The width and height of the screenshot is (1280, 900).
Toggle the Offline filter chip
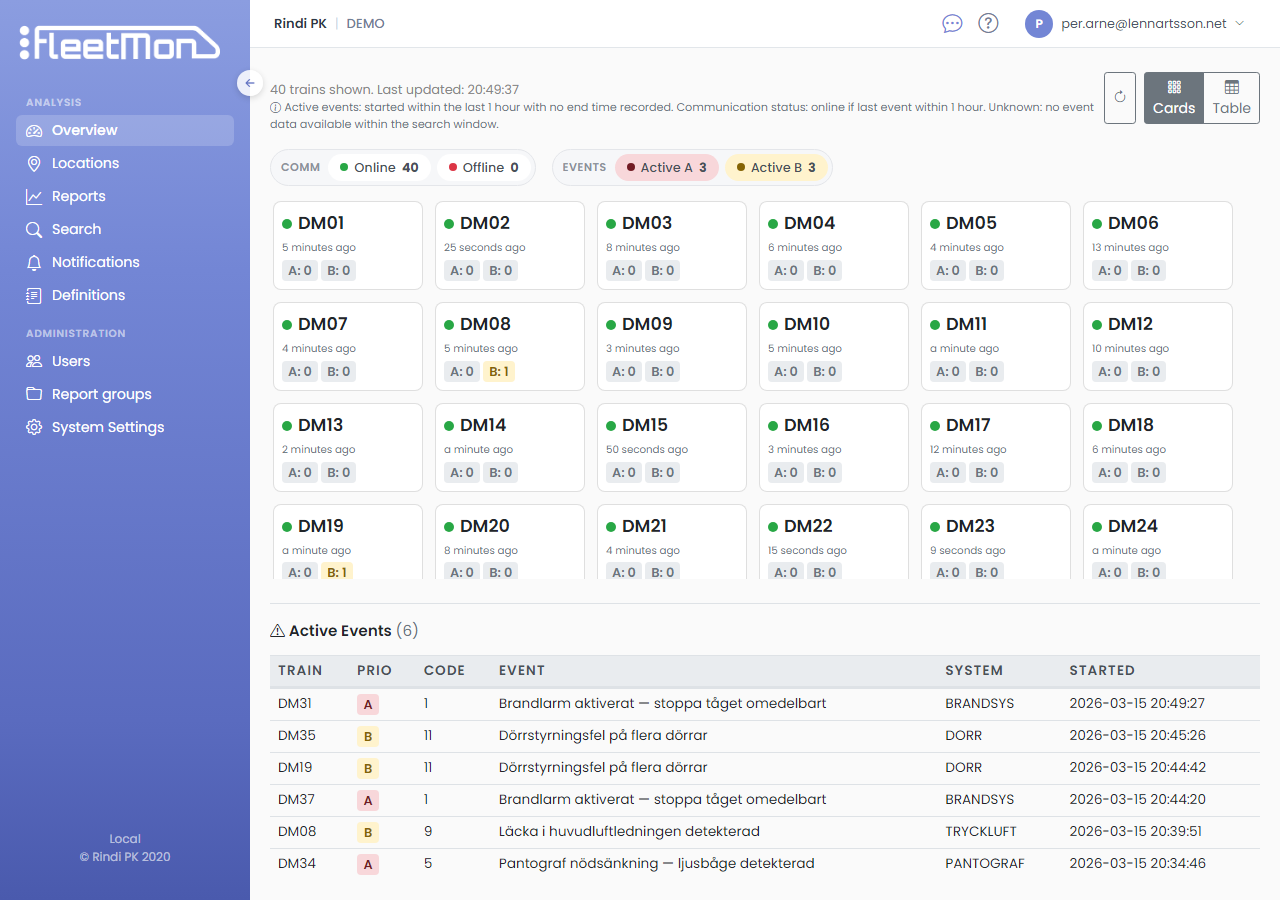click(484, 167)
